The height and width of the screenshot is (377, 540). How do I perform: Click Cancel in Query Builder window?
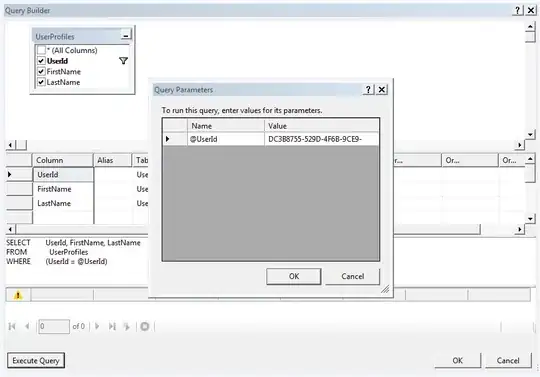click(x=508, y=360)
